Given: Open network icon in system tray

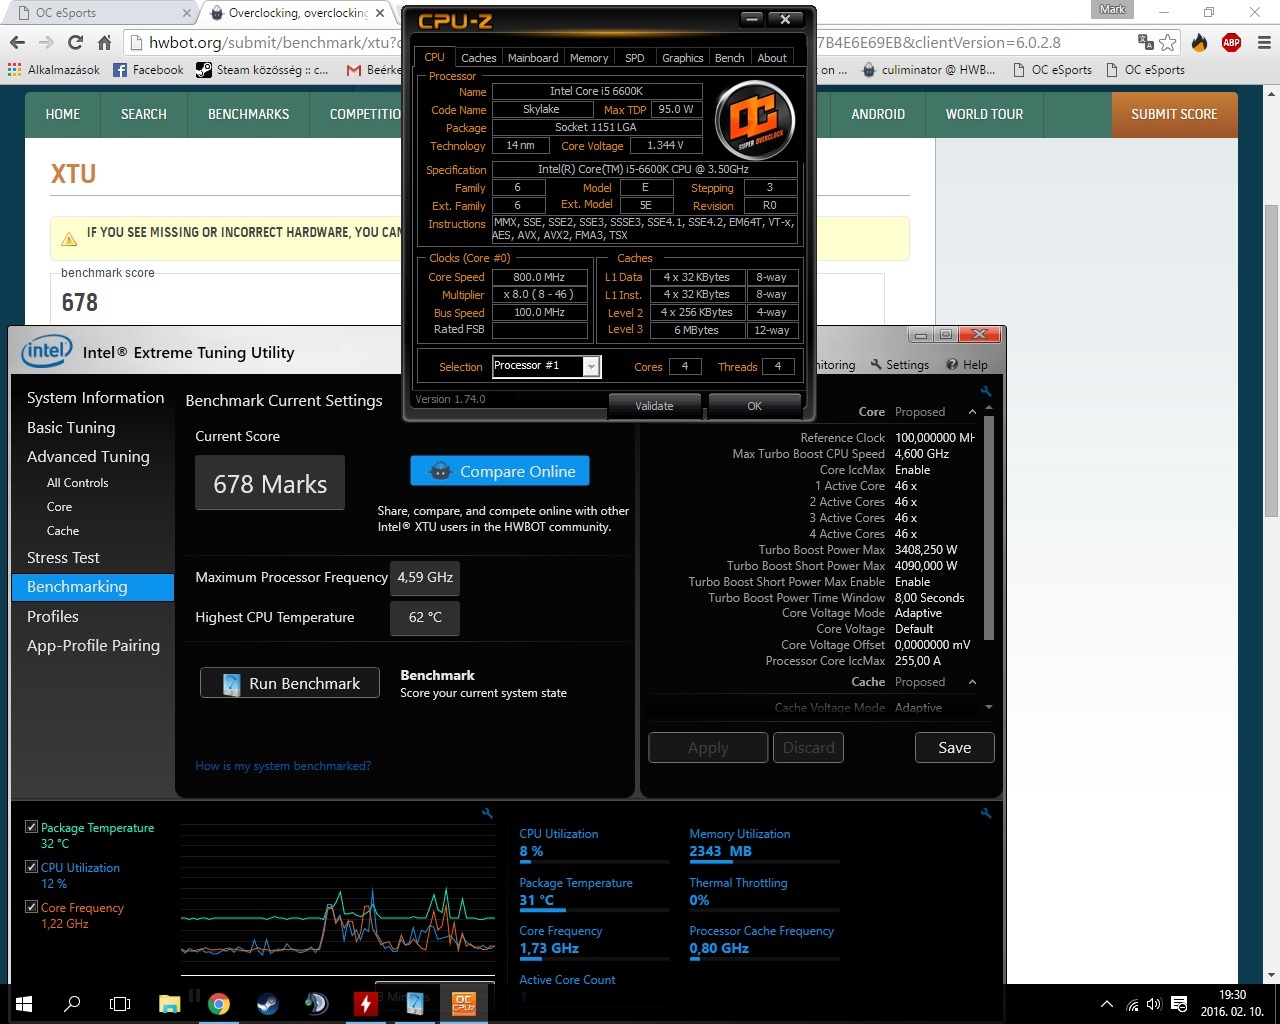Looking at the screenshot, I should tap(1132, 1005).
